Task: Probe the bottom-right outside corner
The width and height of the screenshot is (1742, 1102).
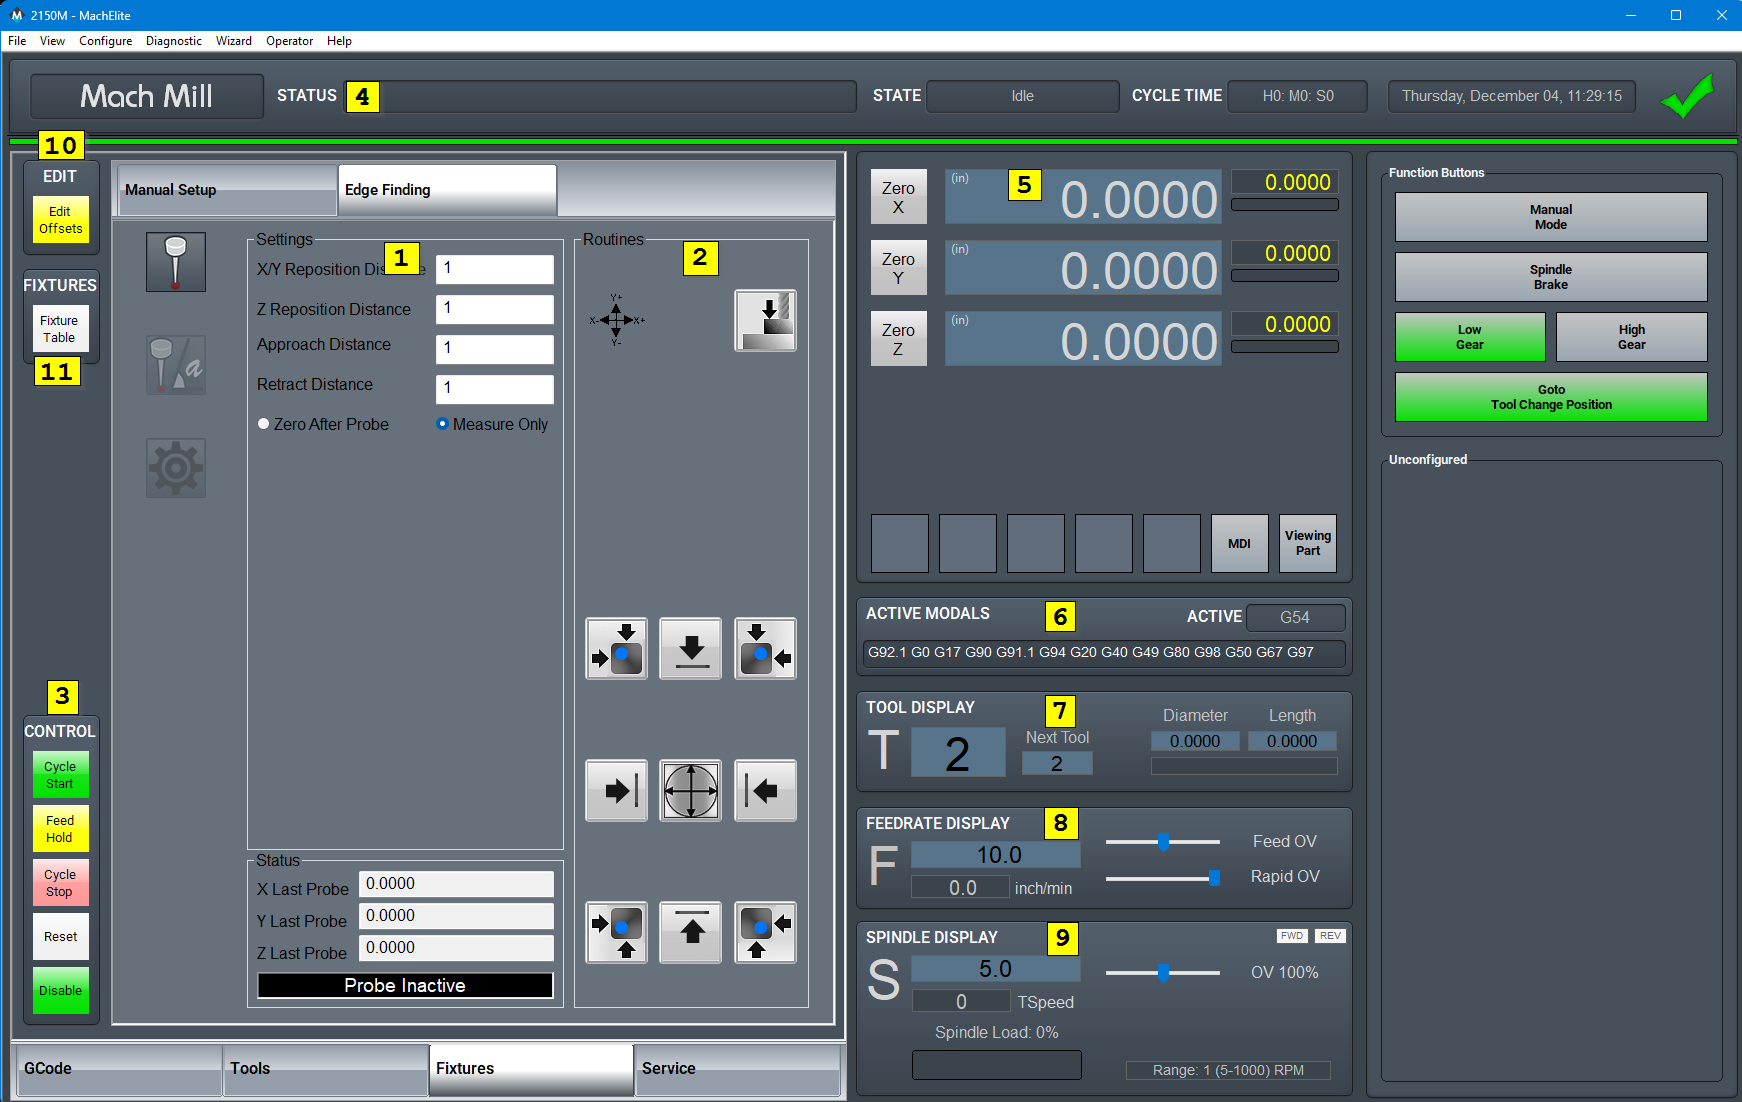Action: 765,932
